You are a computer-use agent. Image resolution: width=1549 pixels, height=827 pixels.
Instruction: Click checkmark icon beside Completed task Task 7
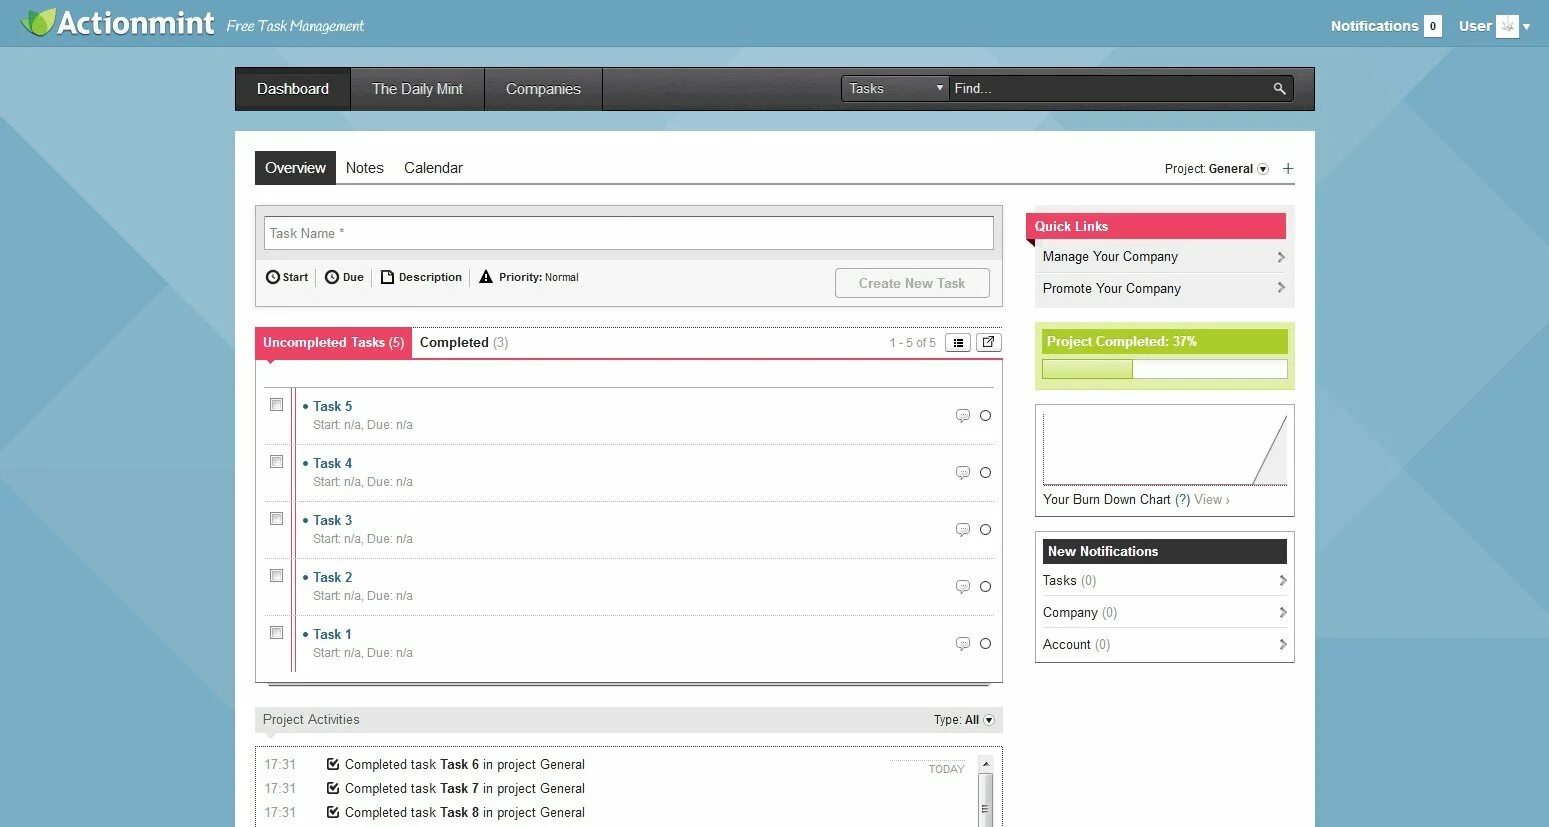tap(333, 788)
